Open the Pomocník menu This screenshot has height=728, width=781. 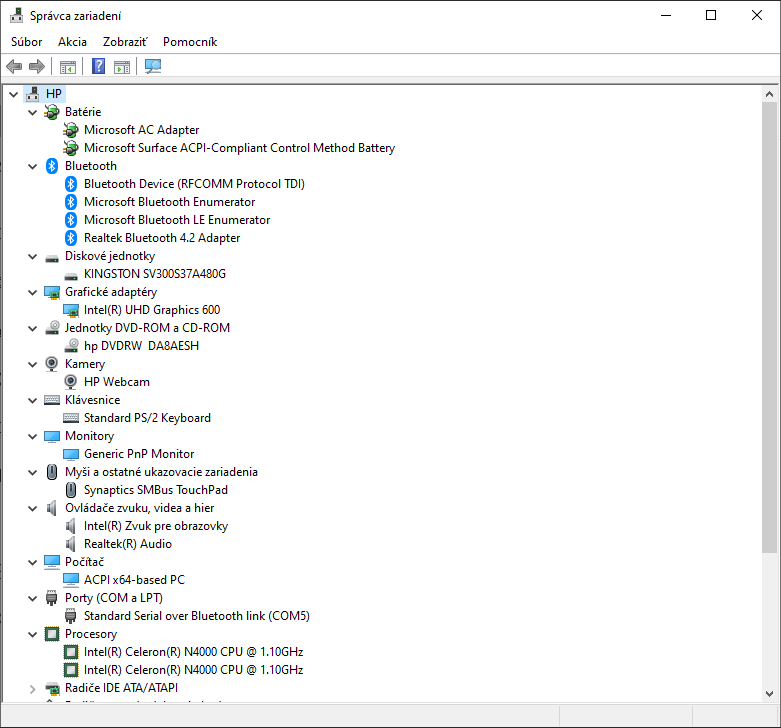pyautogui.click(x=189, y=42)
